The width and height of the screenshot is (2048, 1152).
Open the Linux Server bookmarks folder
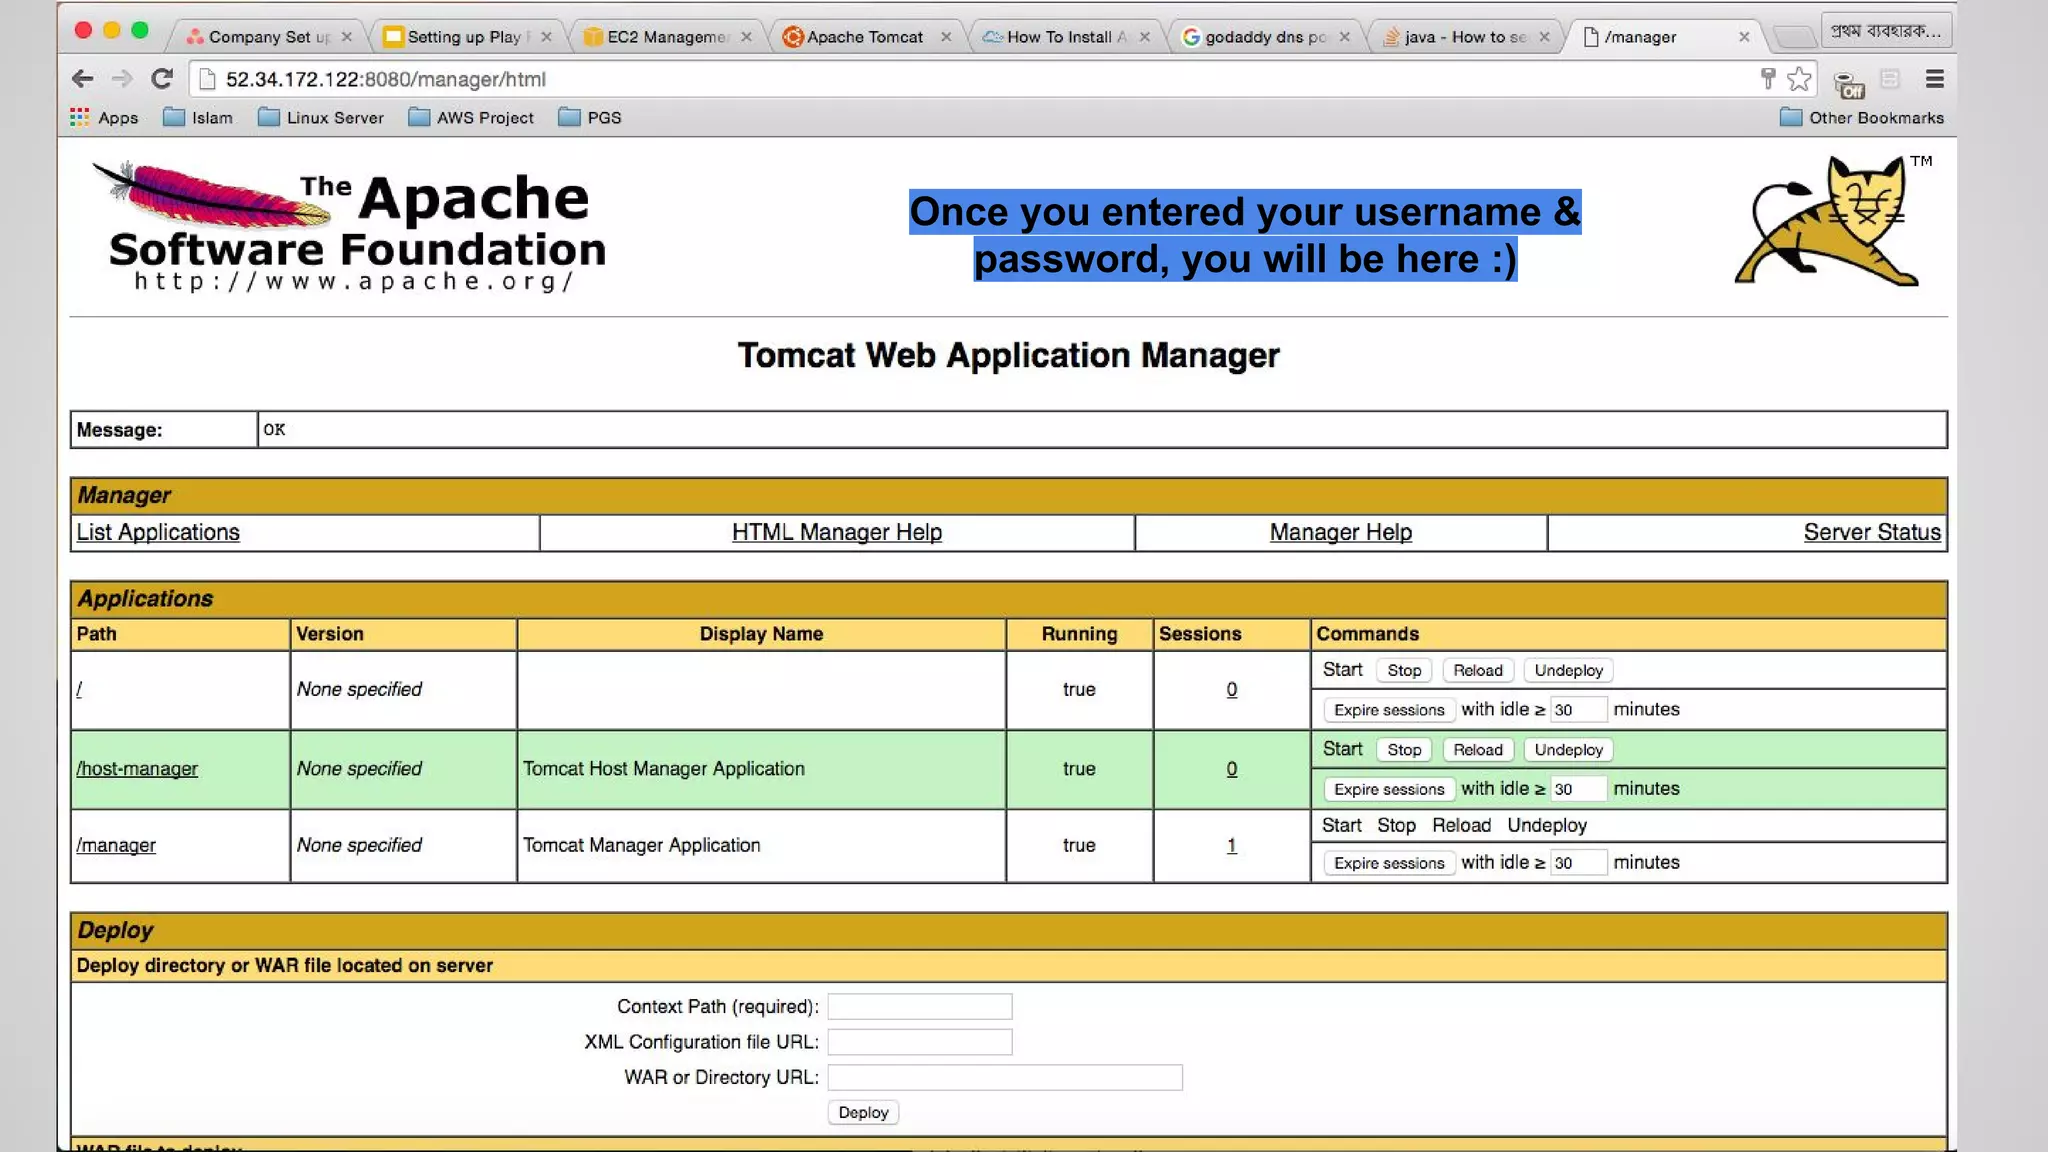(x=321, y=118)
